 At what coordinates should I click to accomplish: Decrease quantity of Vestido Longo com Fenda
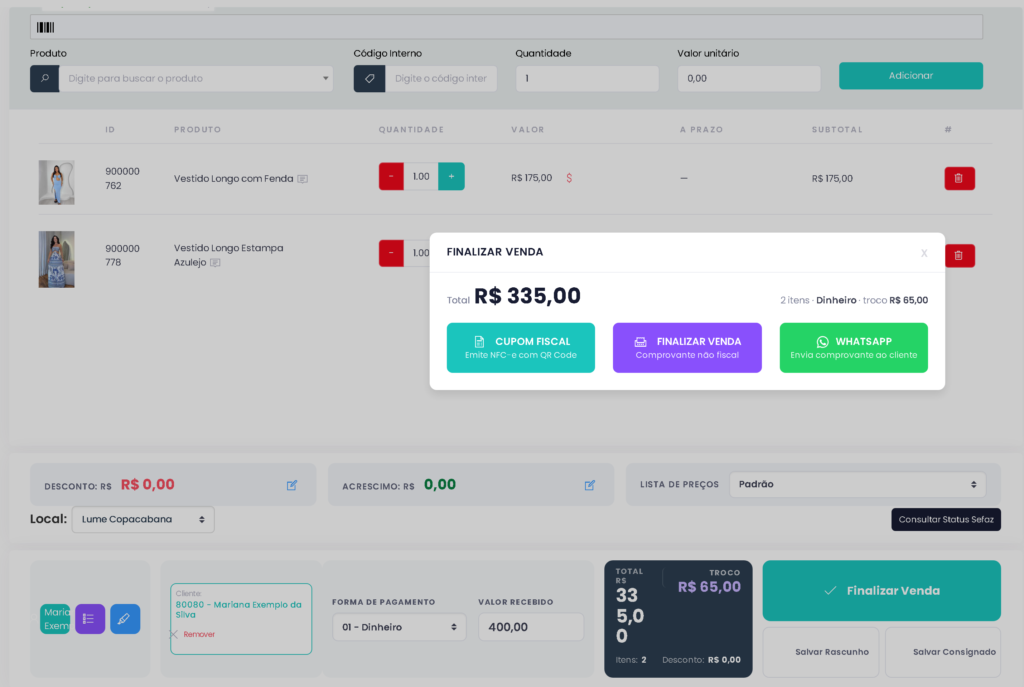point(391,176)
